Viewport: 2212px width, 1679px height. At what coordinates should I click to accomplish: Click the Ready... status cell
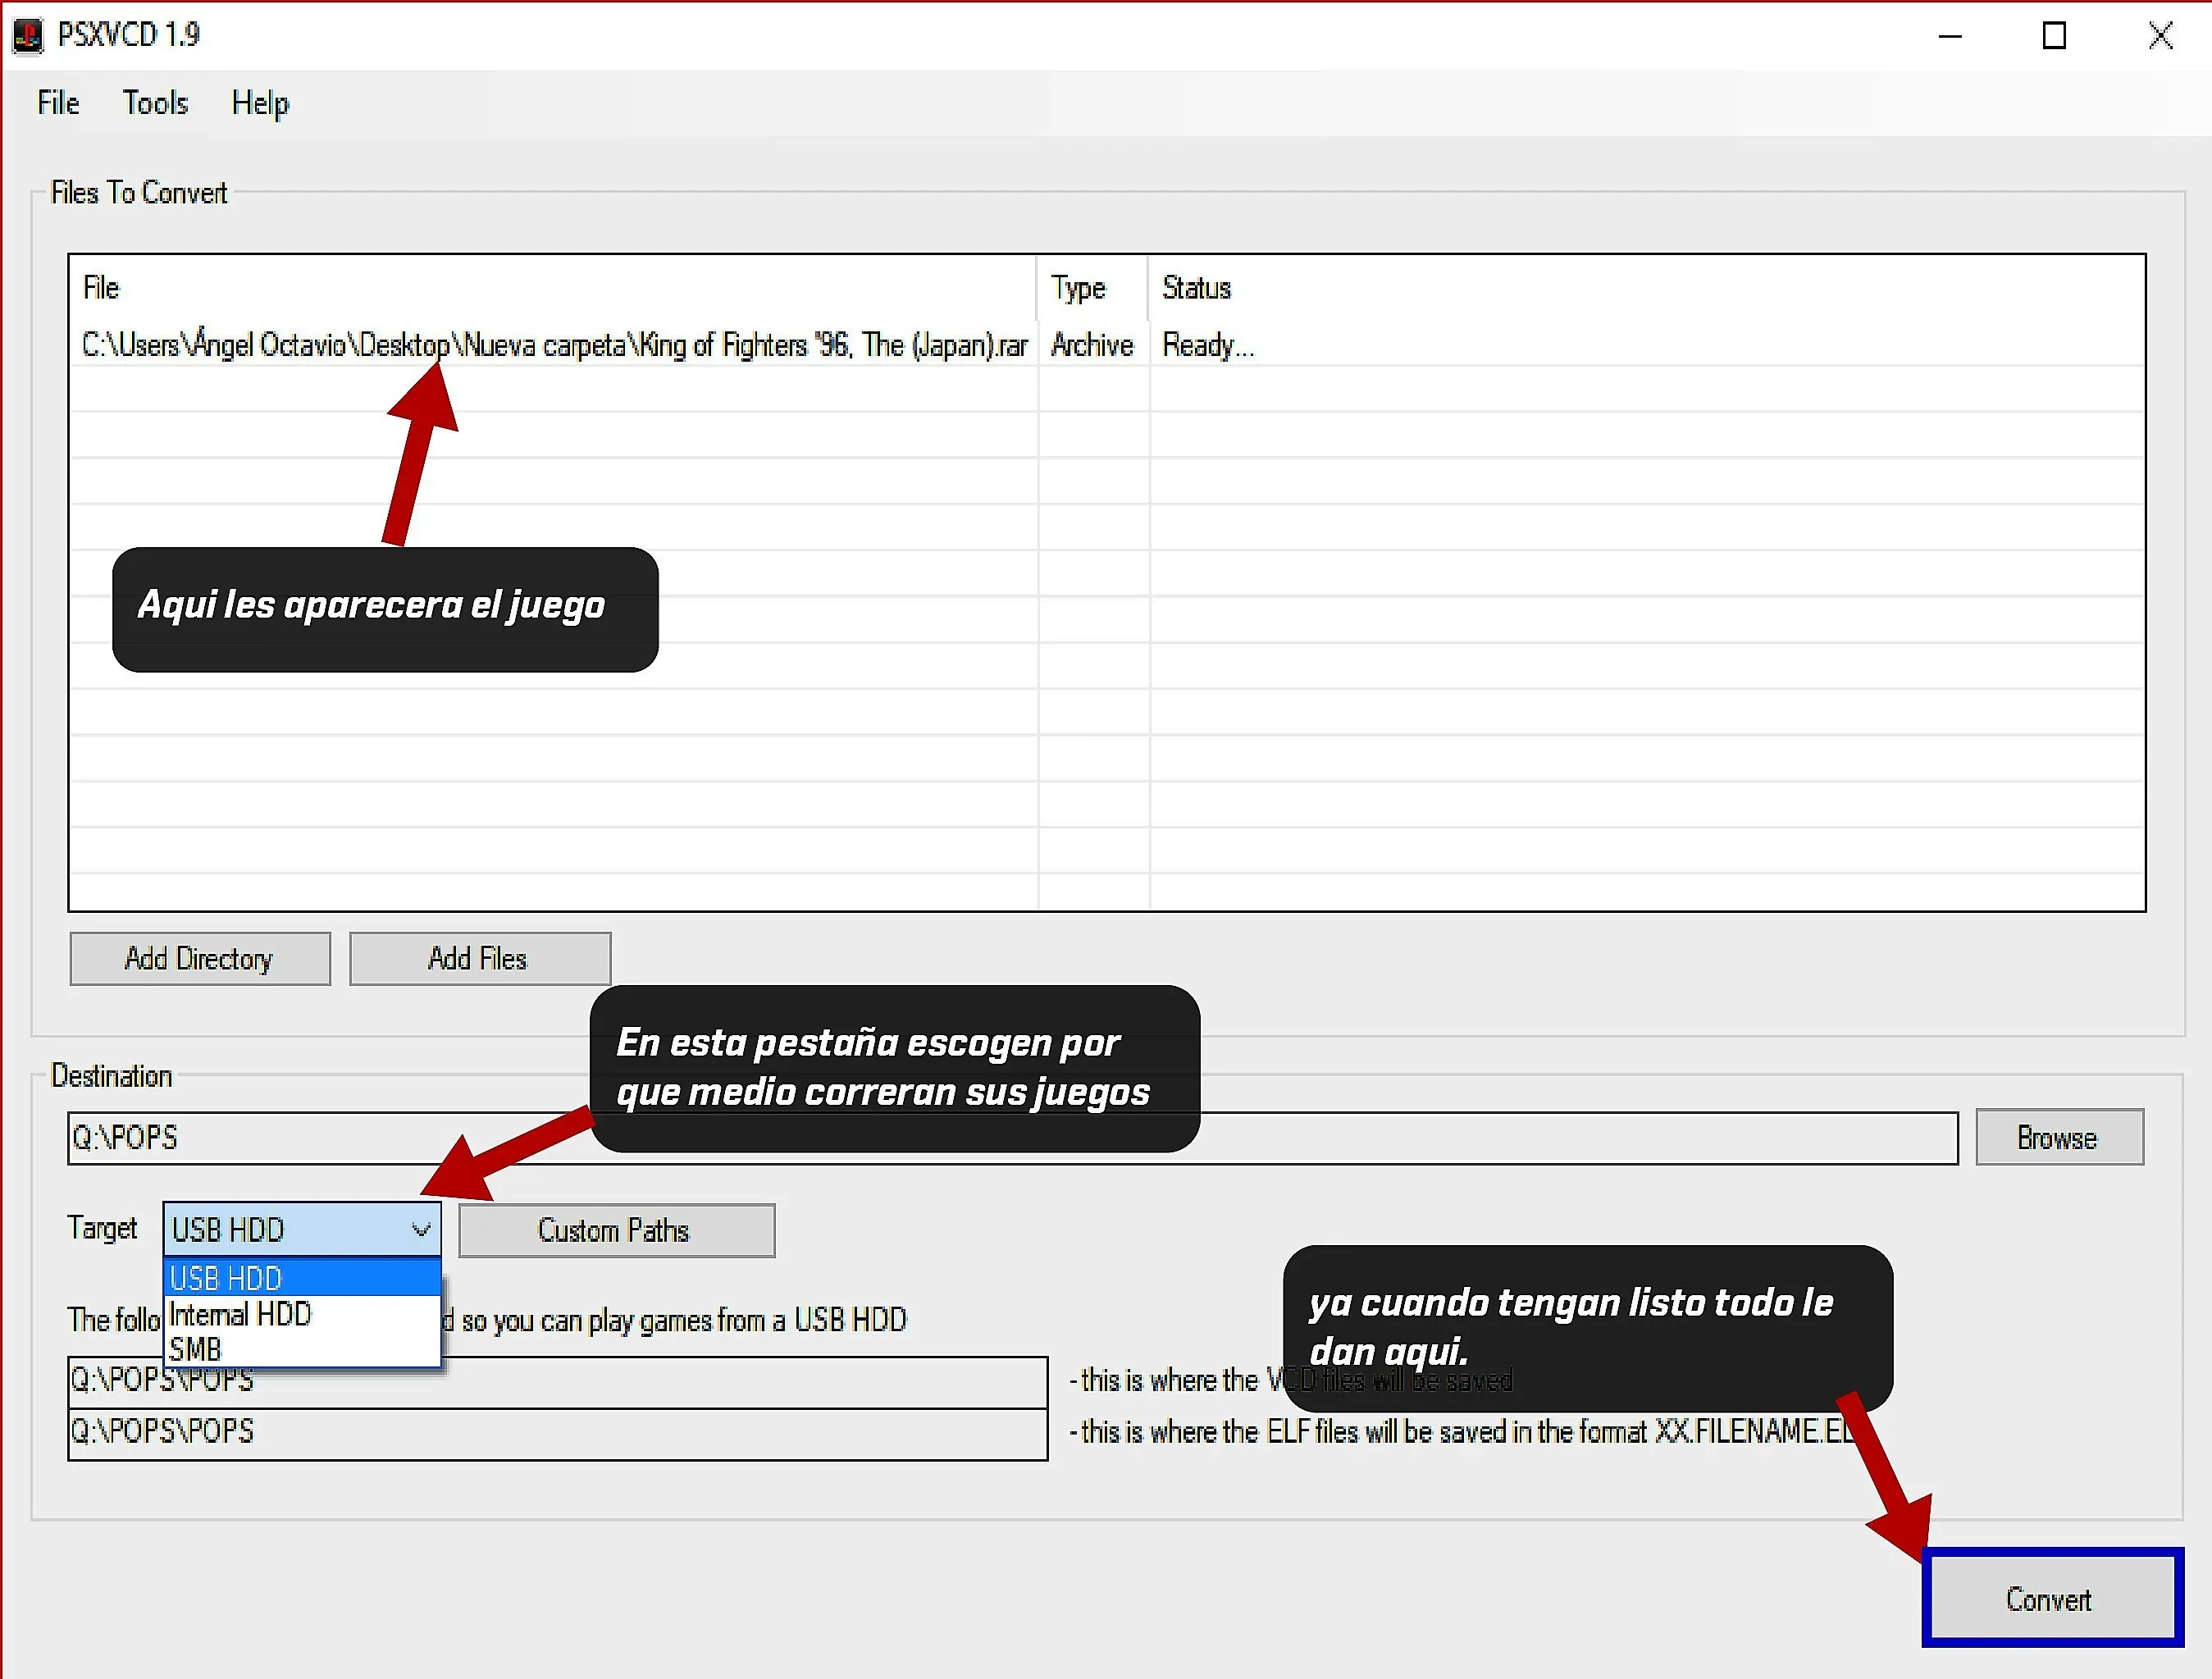1208,345
